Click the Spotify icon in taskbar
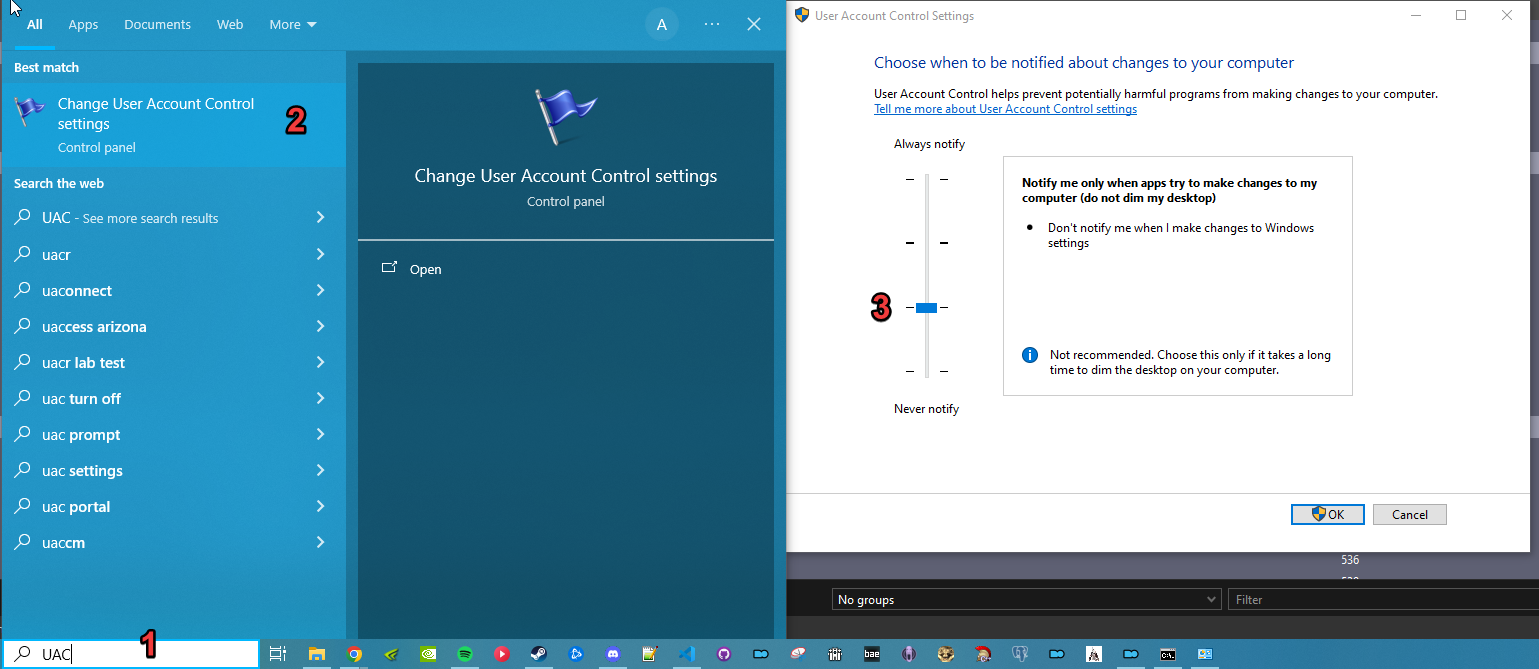Image resolution: width=1539 pixels, height=669 pixels. (465, 654)
